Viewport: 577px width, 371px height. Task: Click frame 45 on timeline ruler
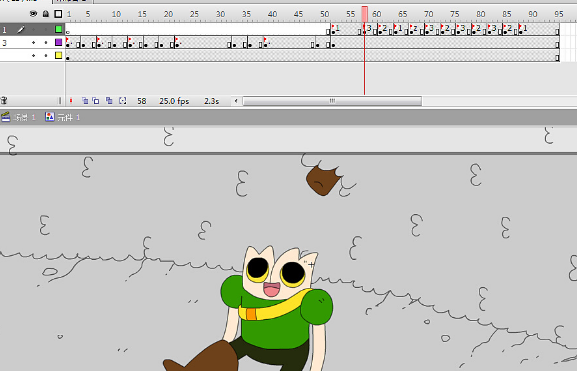[298, 14]
